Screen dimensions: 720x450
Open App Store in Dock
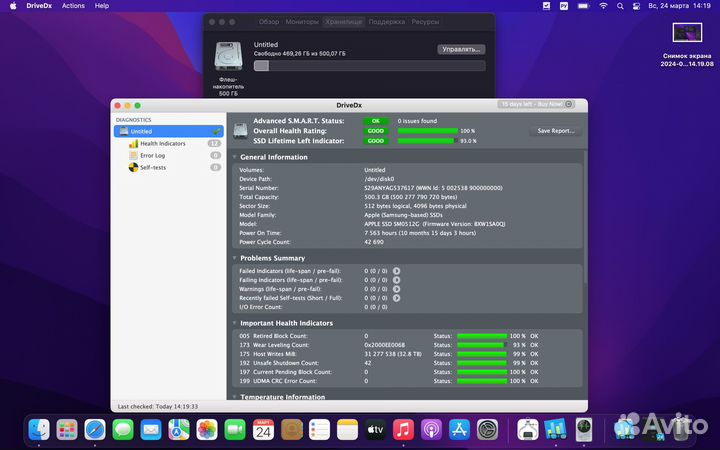click(460, 430)
